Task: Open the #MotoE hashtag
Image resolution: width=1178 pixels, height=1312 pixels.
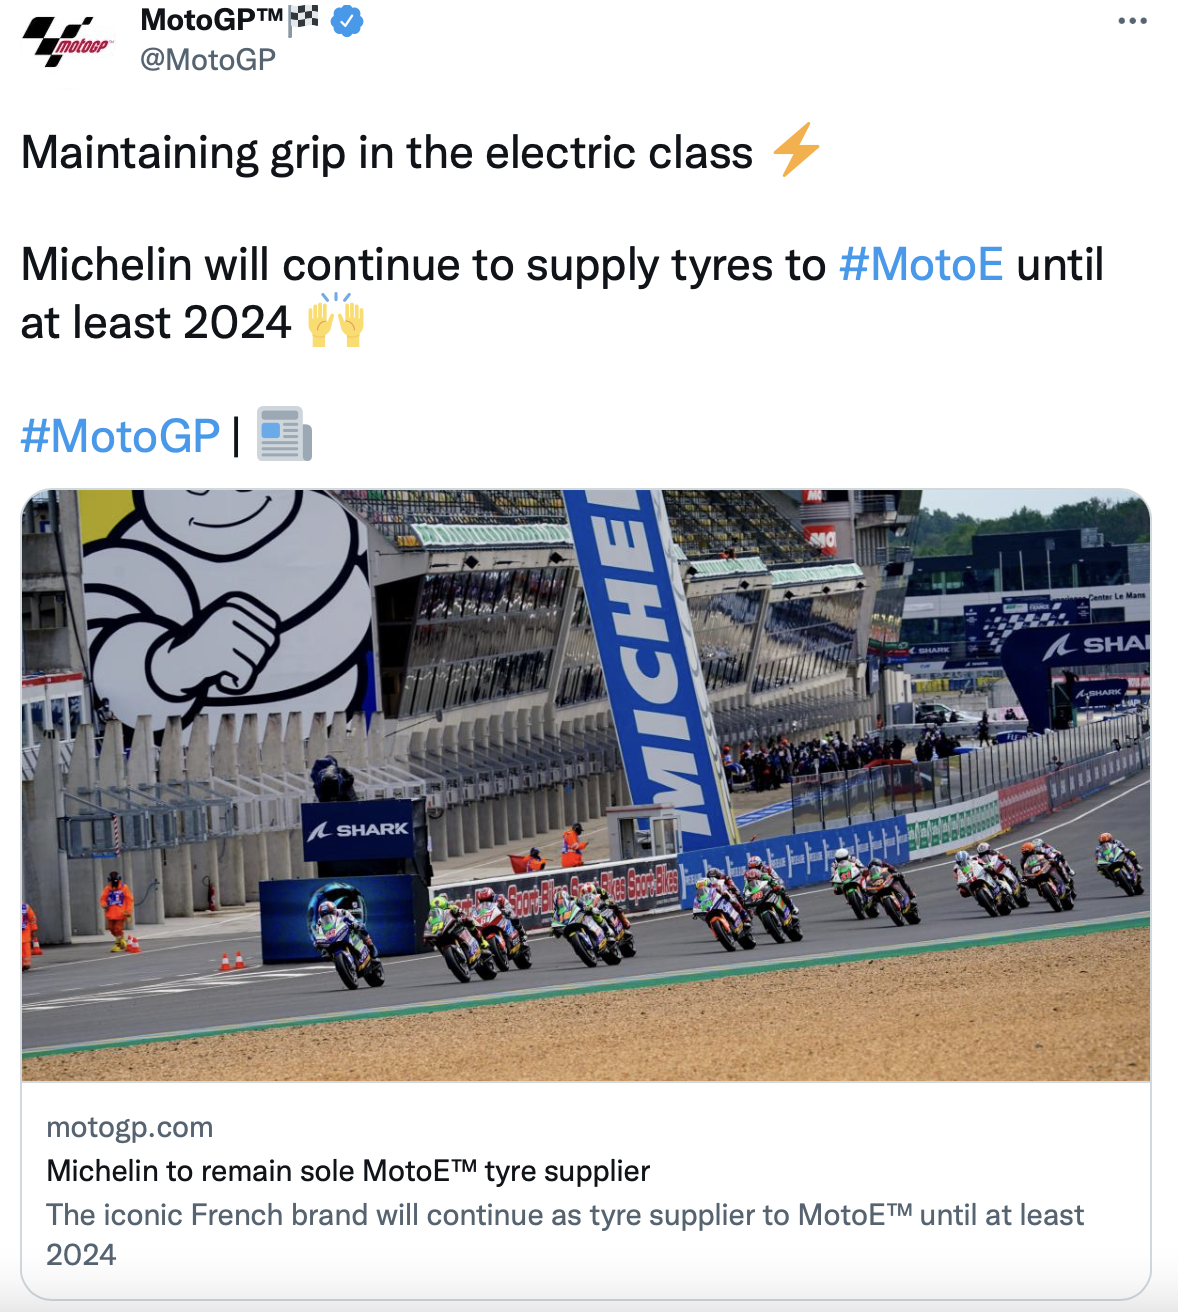Action: 921,265
